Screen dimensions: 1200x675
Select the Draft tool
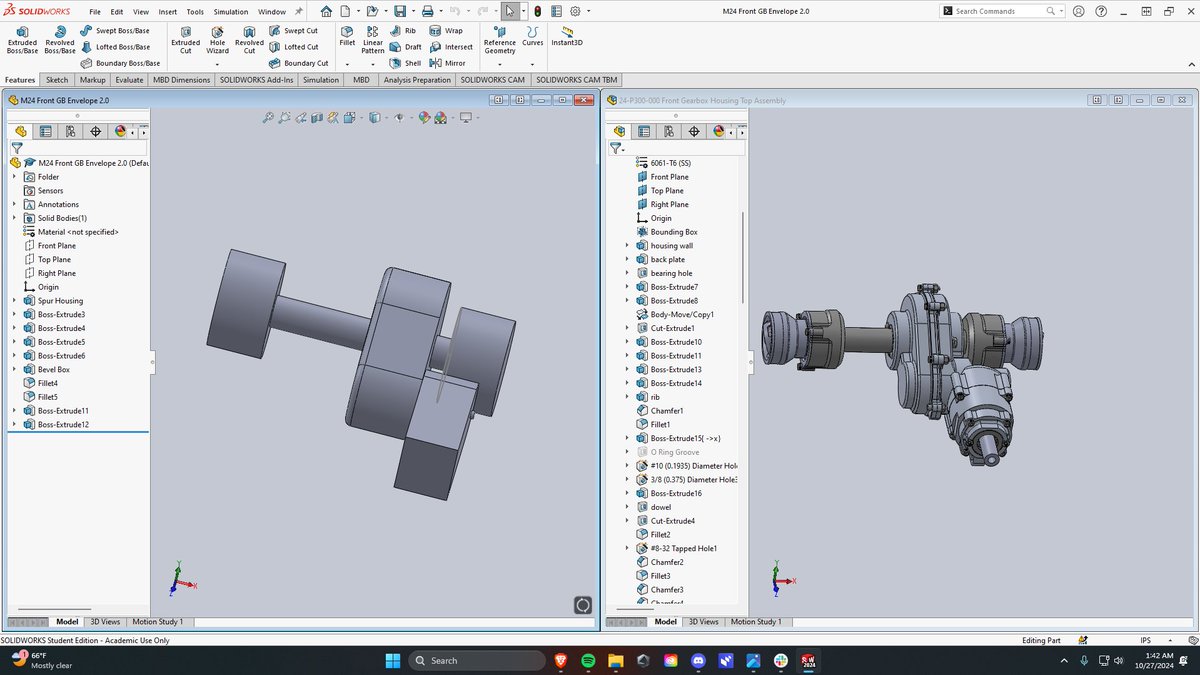[406, 47]
